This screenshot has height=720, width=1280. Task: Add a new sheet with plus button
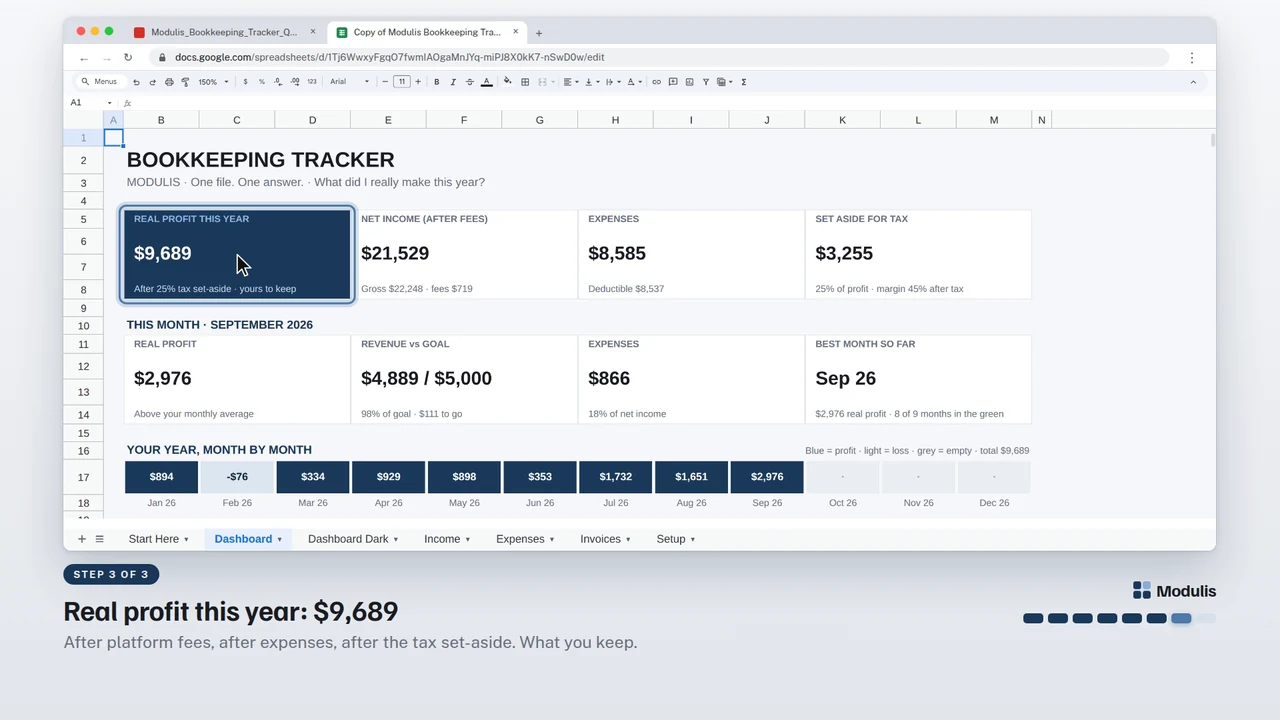tap(82, 539)
